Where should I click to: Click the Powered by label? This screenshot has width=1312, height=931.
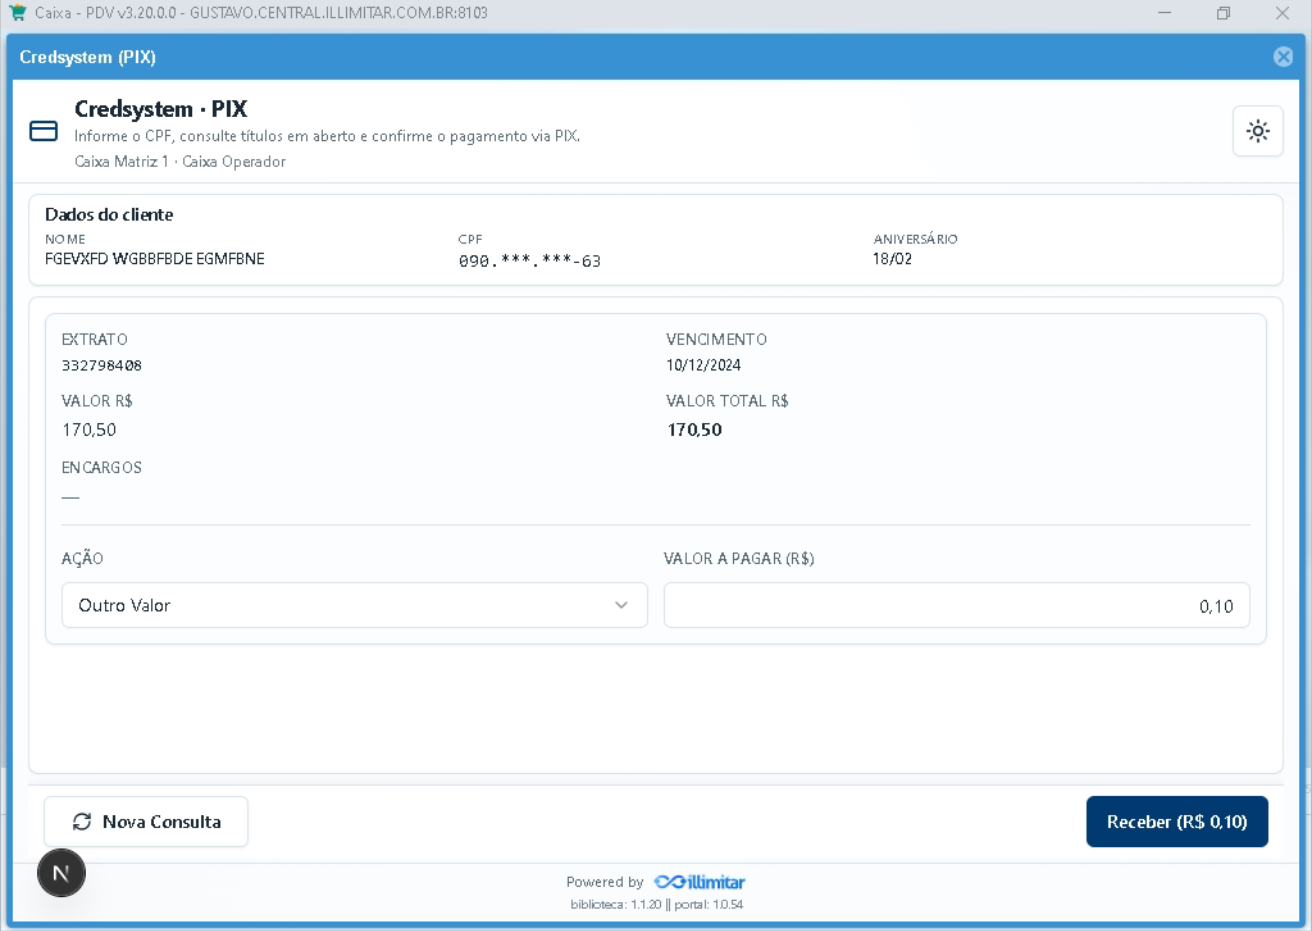tap(605, 882)
